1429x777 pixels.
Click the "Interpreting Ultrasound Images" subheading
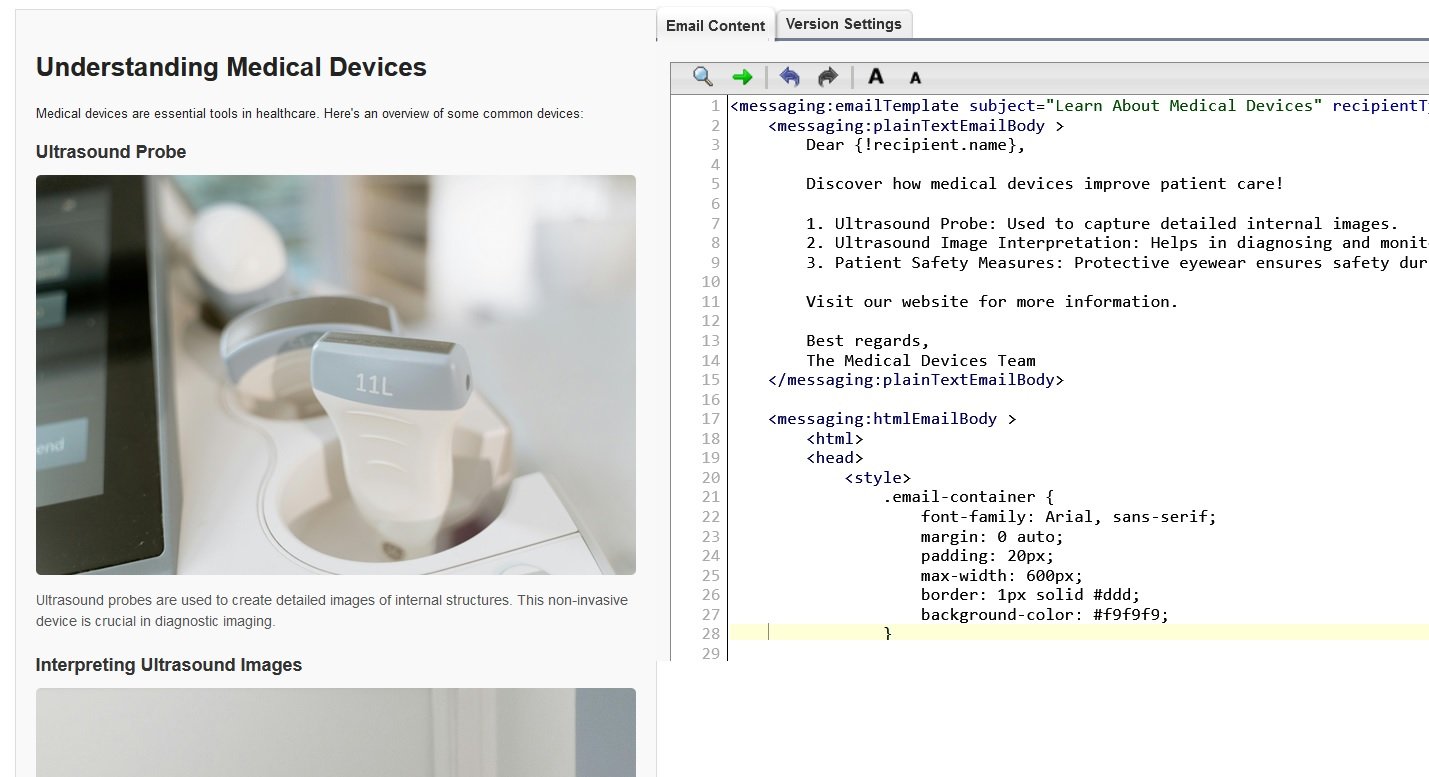(x=169, y=665)
